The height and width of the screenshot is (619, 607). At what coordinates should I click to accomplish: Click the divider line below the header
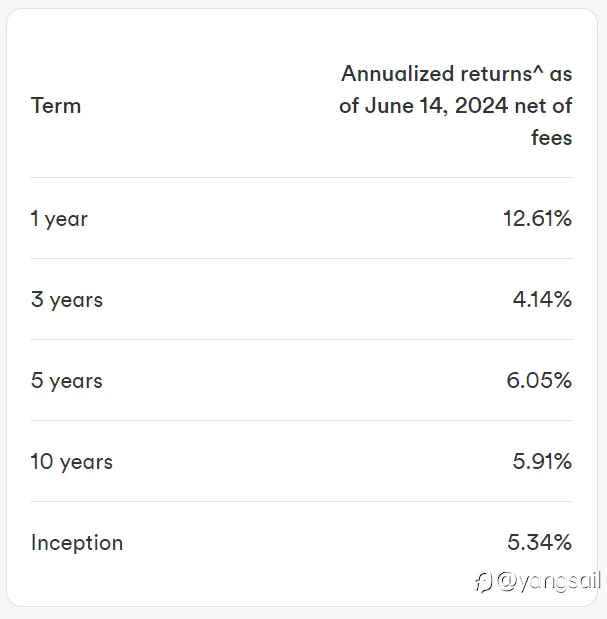[302, 178]
